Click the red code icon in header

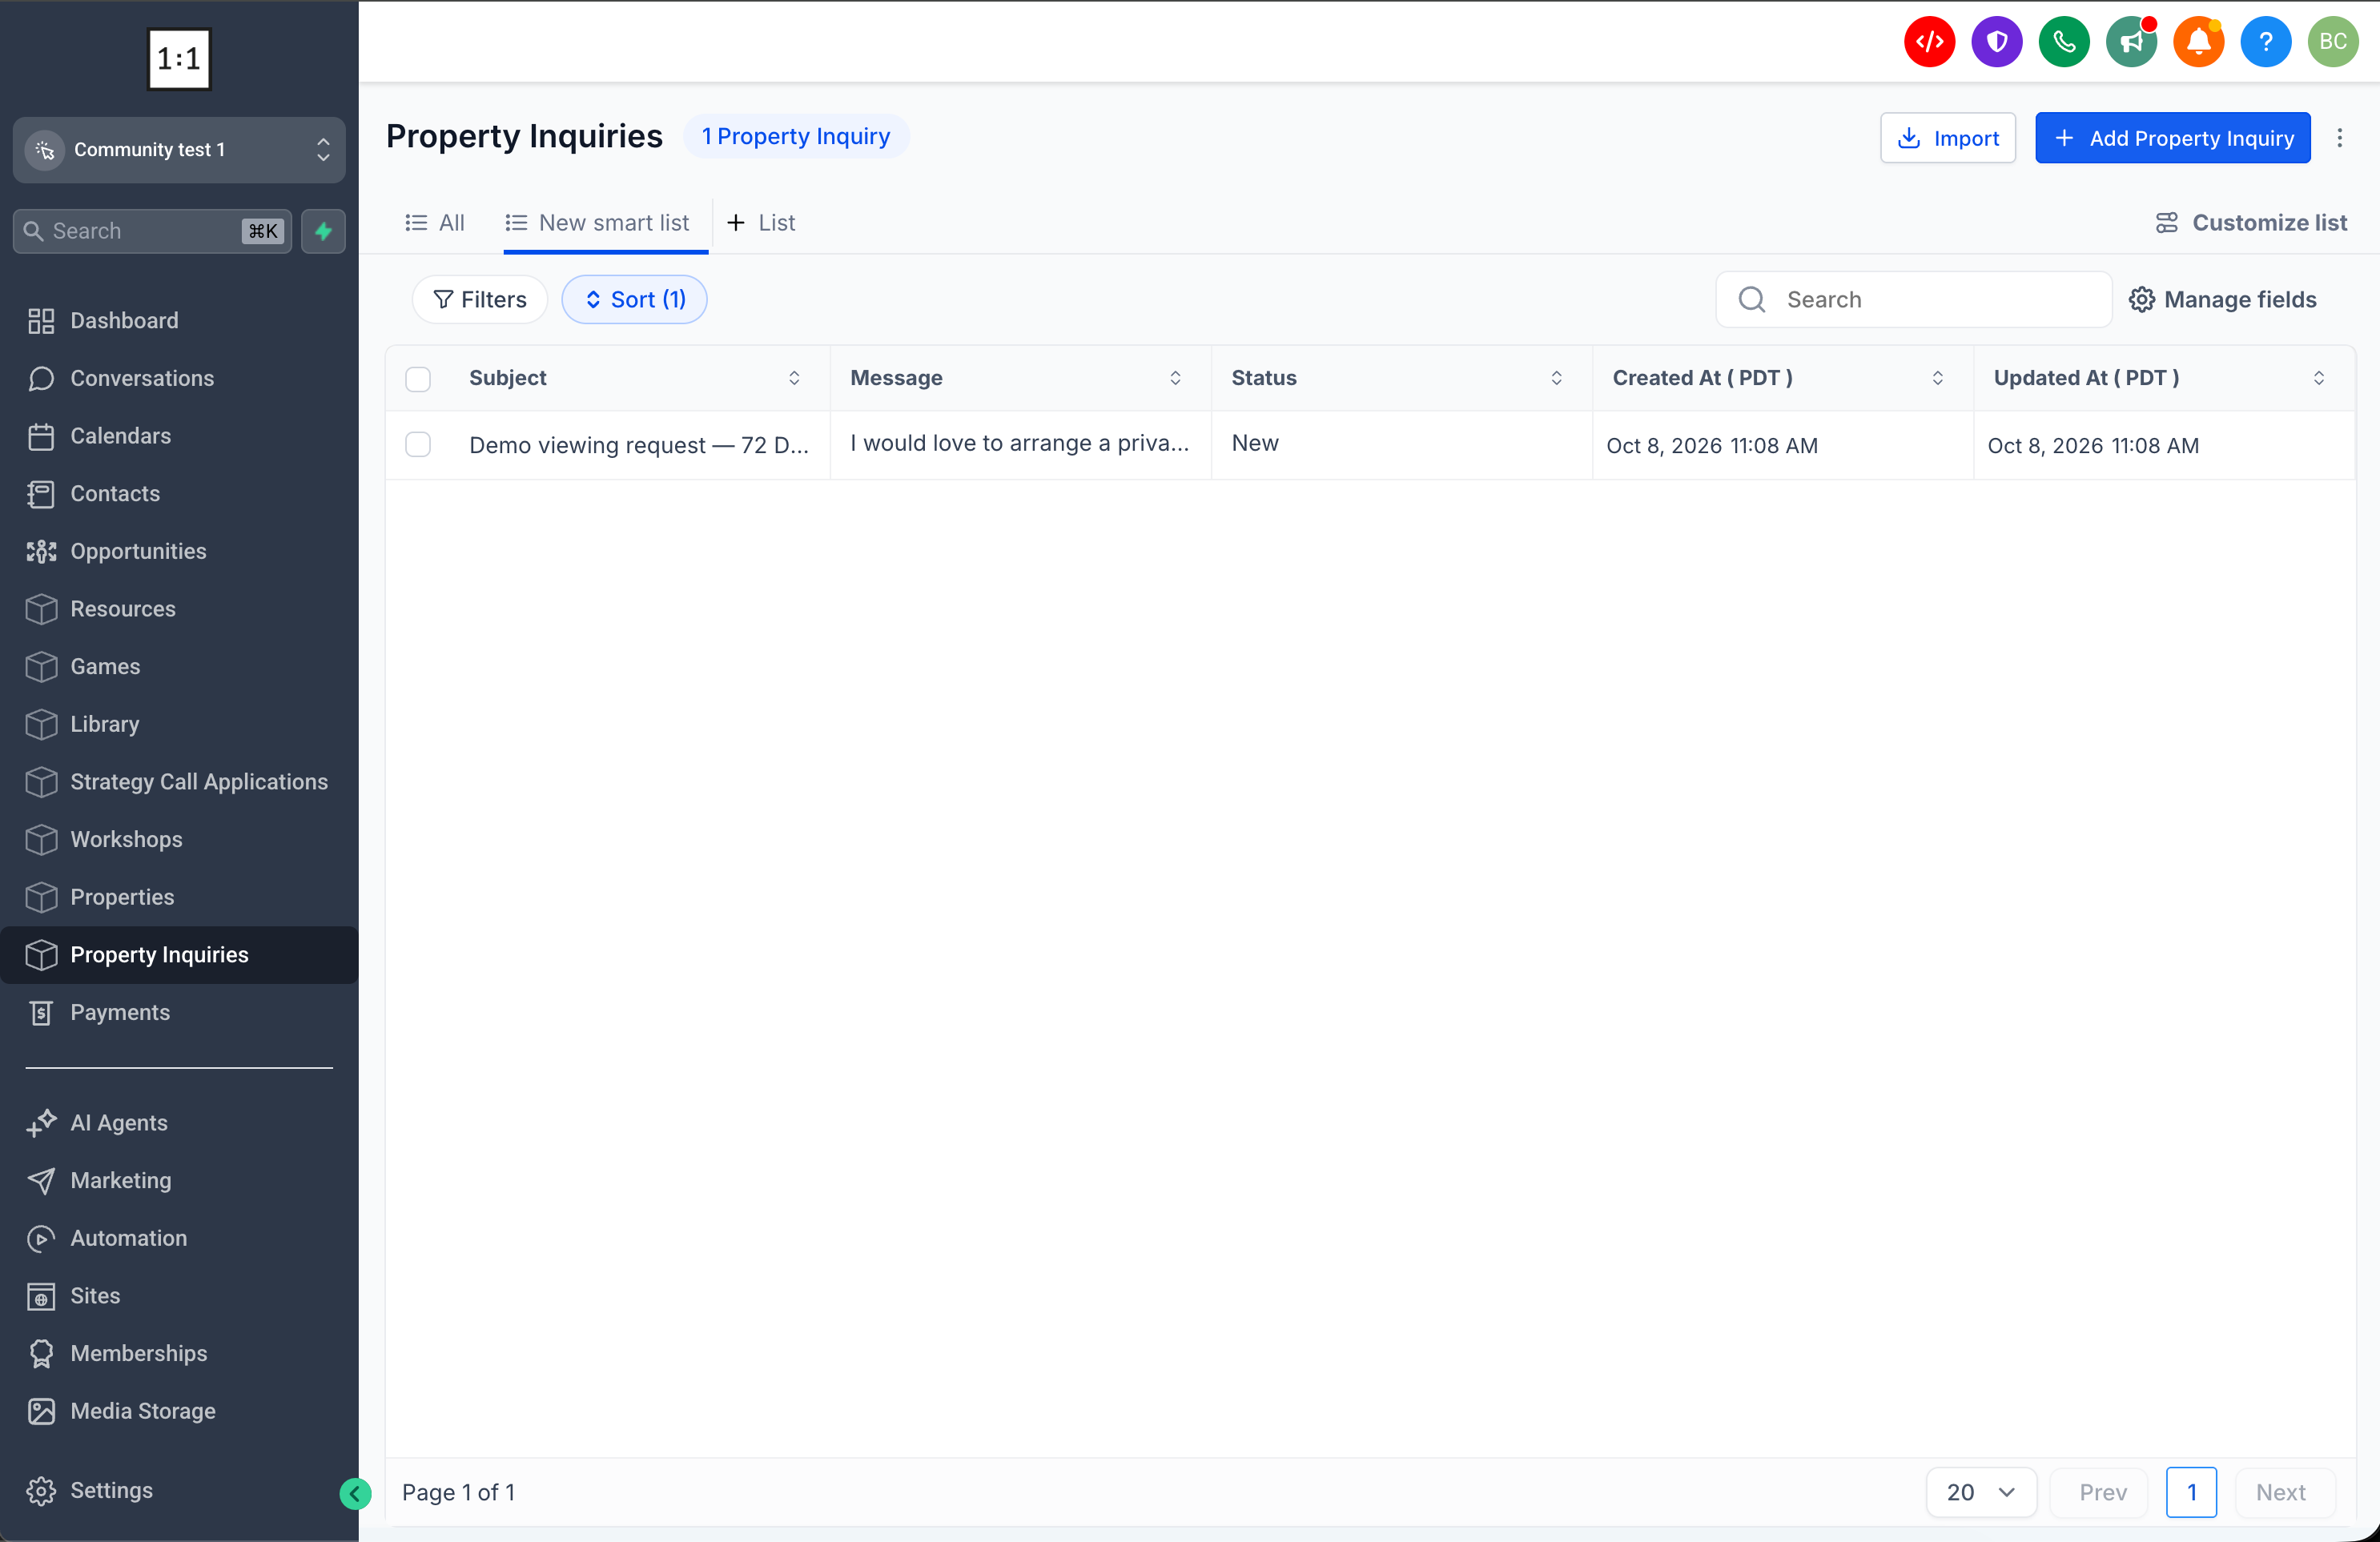1929,41
